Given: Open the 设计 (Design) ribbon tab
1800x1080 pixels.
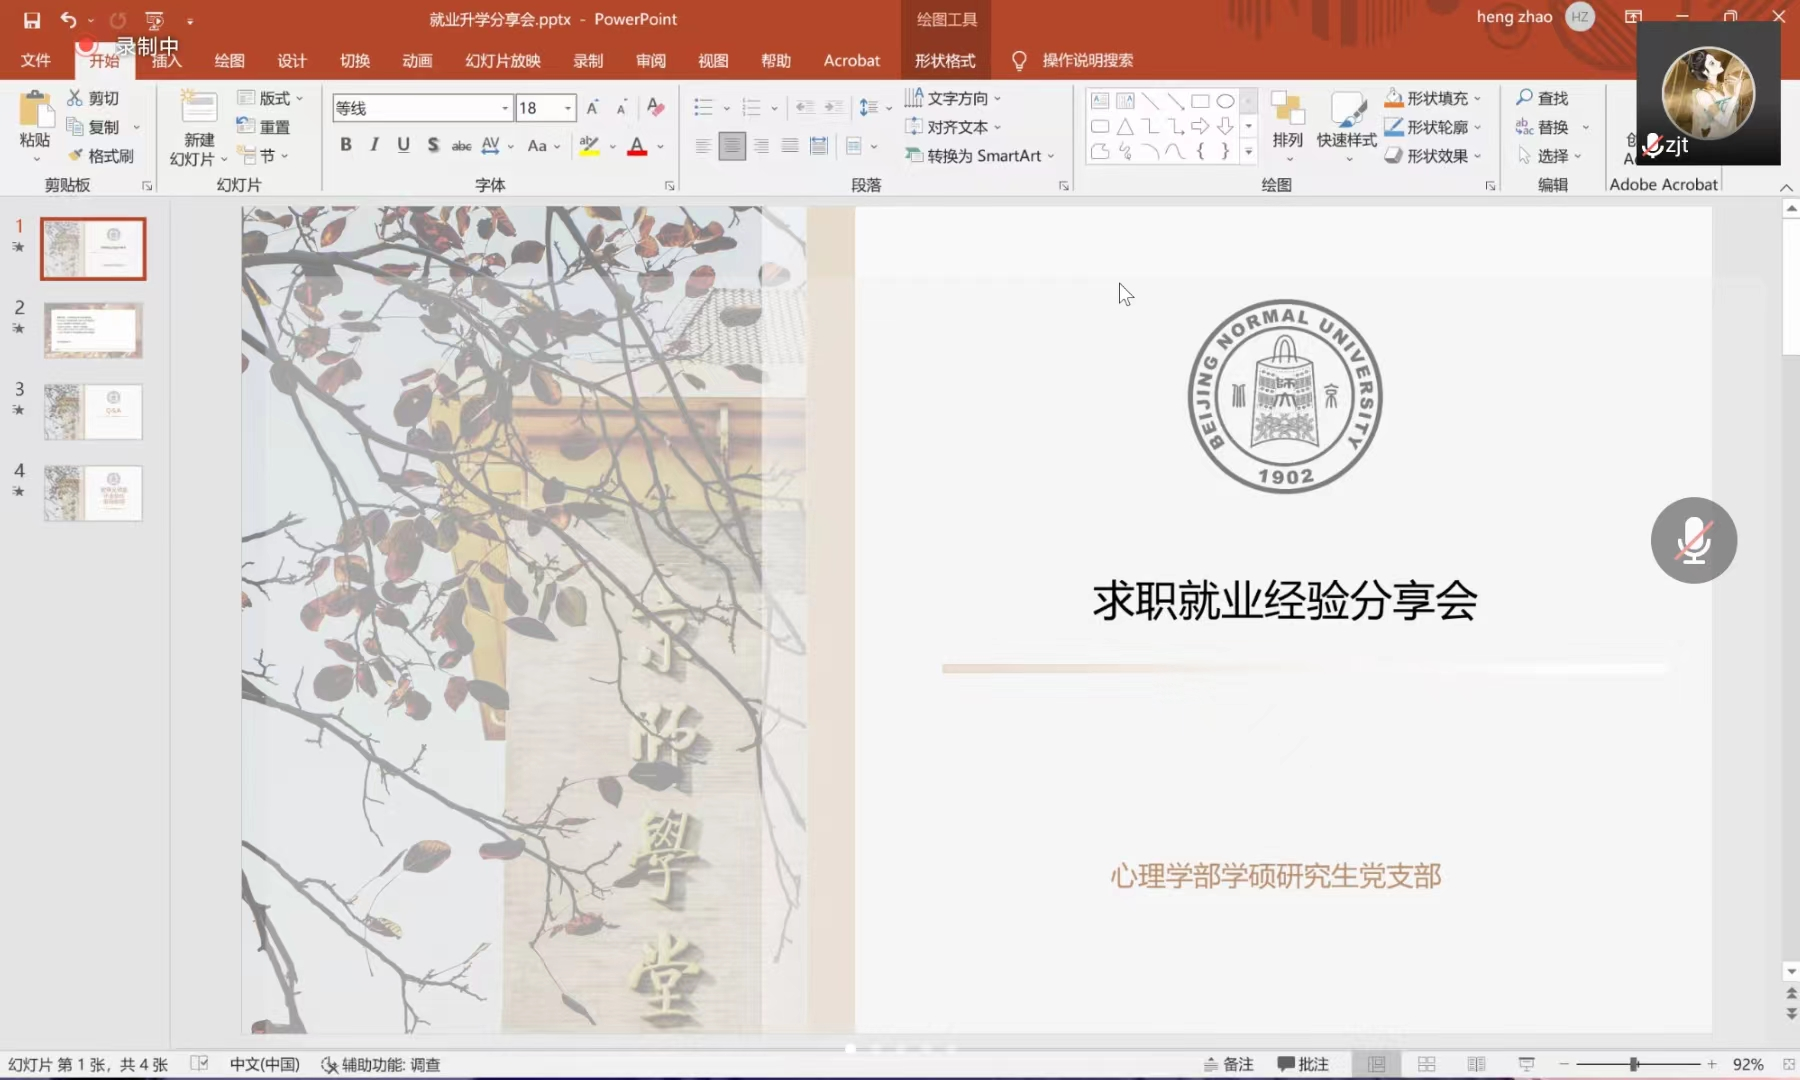Looking at the screenshot, I should [x=291, y=61].
